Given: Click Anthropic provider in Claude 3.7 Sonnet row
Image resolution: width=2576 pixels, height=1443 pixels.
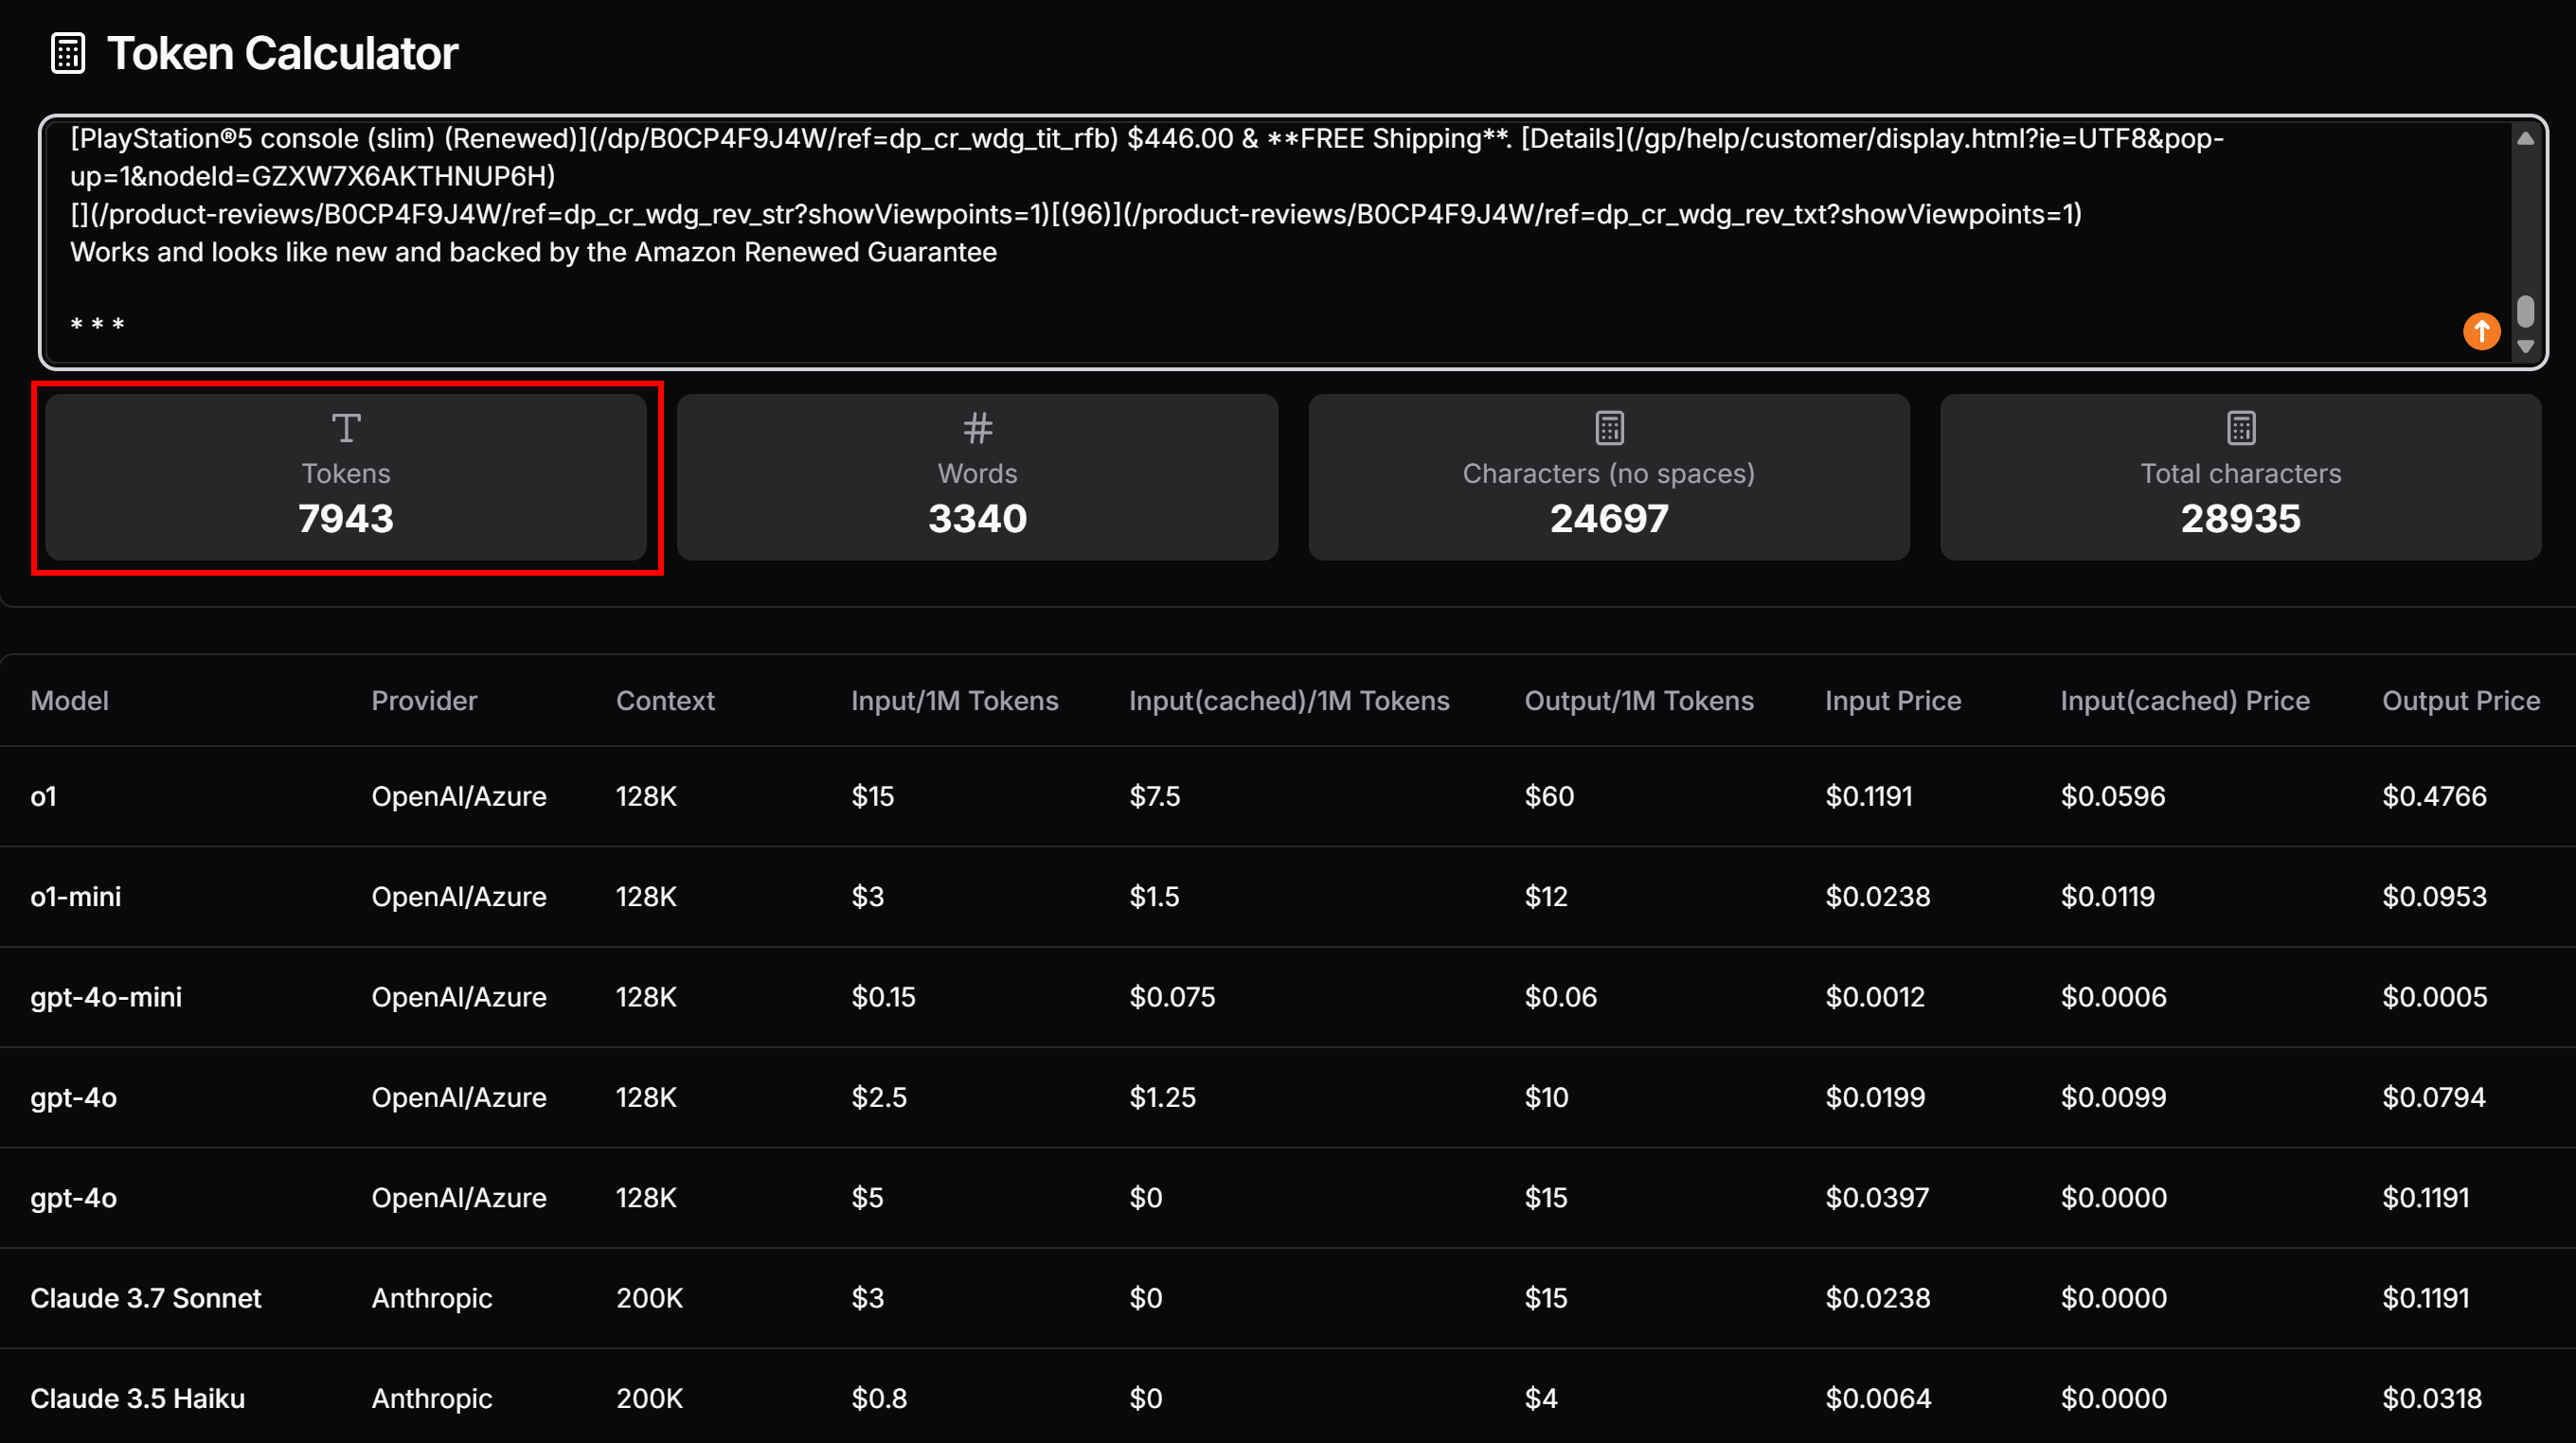Looking at the screenshot, I should click(x=432, y=1298).
